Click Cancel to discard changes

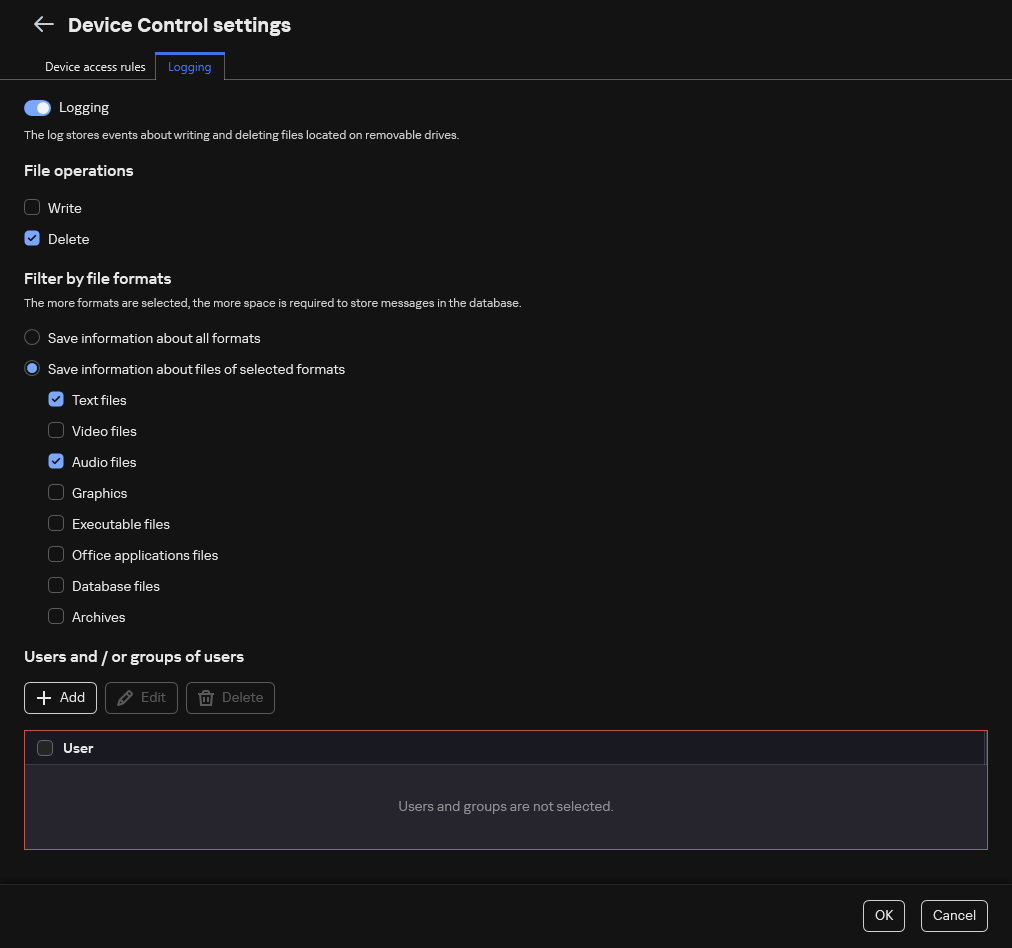pyautogui.click(x=954, y=915)
